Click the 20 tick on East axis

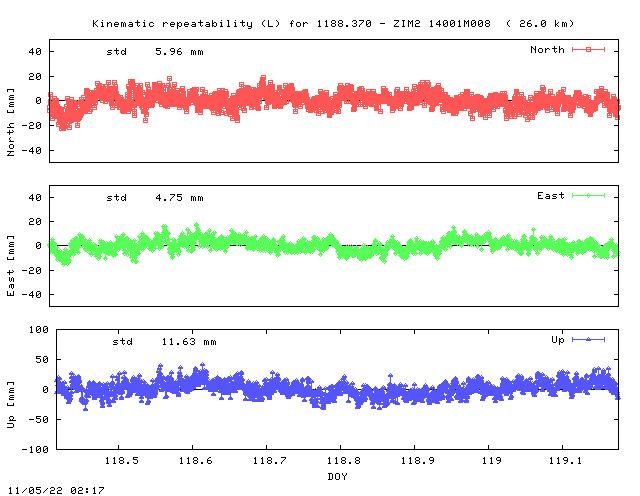[35, 222]
